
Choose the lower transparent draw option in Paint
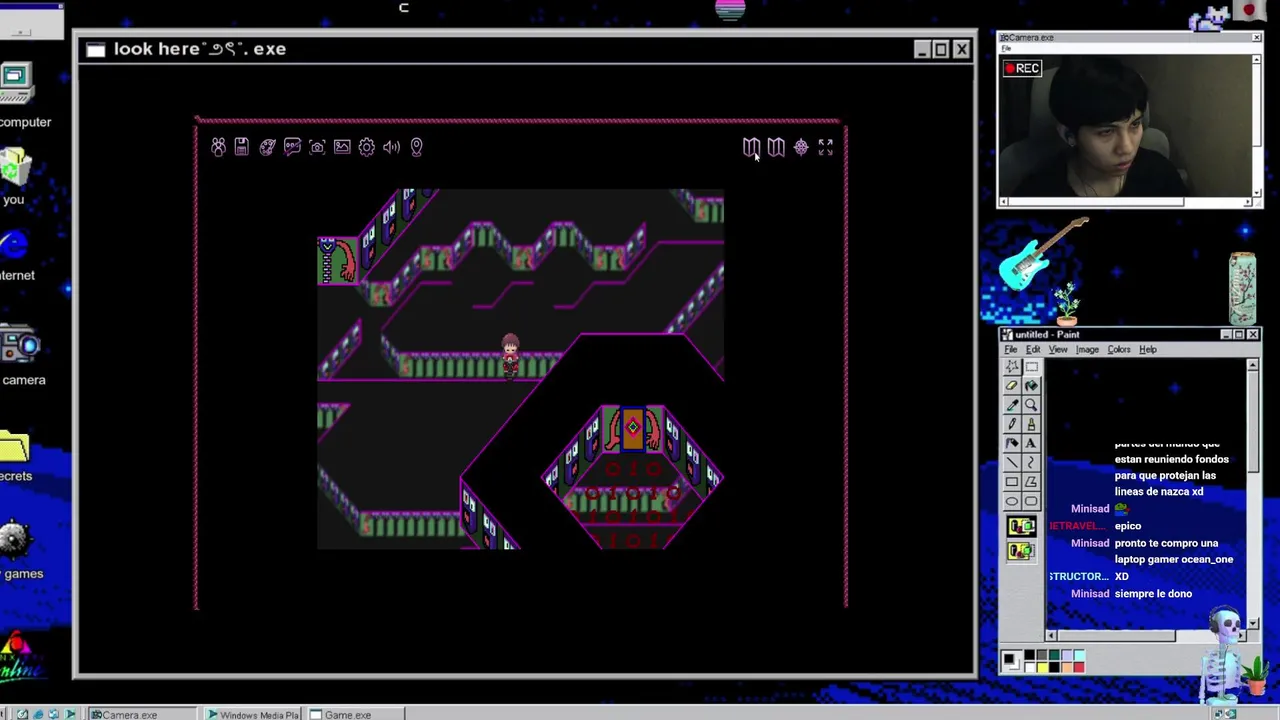pyautogui.click(x=1022, y=550)
